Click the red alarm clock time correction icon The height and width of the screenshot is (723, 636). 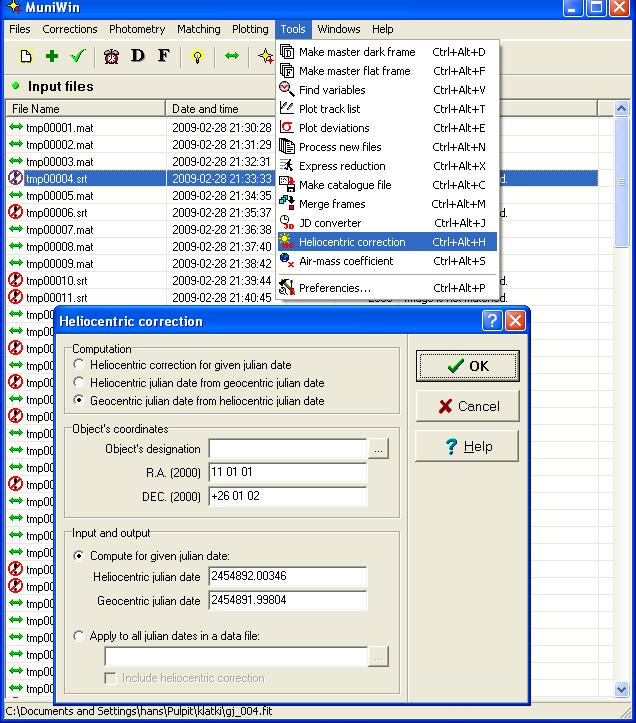point(112,56)
